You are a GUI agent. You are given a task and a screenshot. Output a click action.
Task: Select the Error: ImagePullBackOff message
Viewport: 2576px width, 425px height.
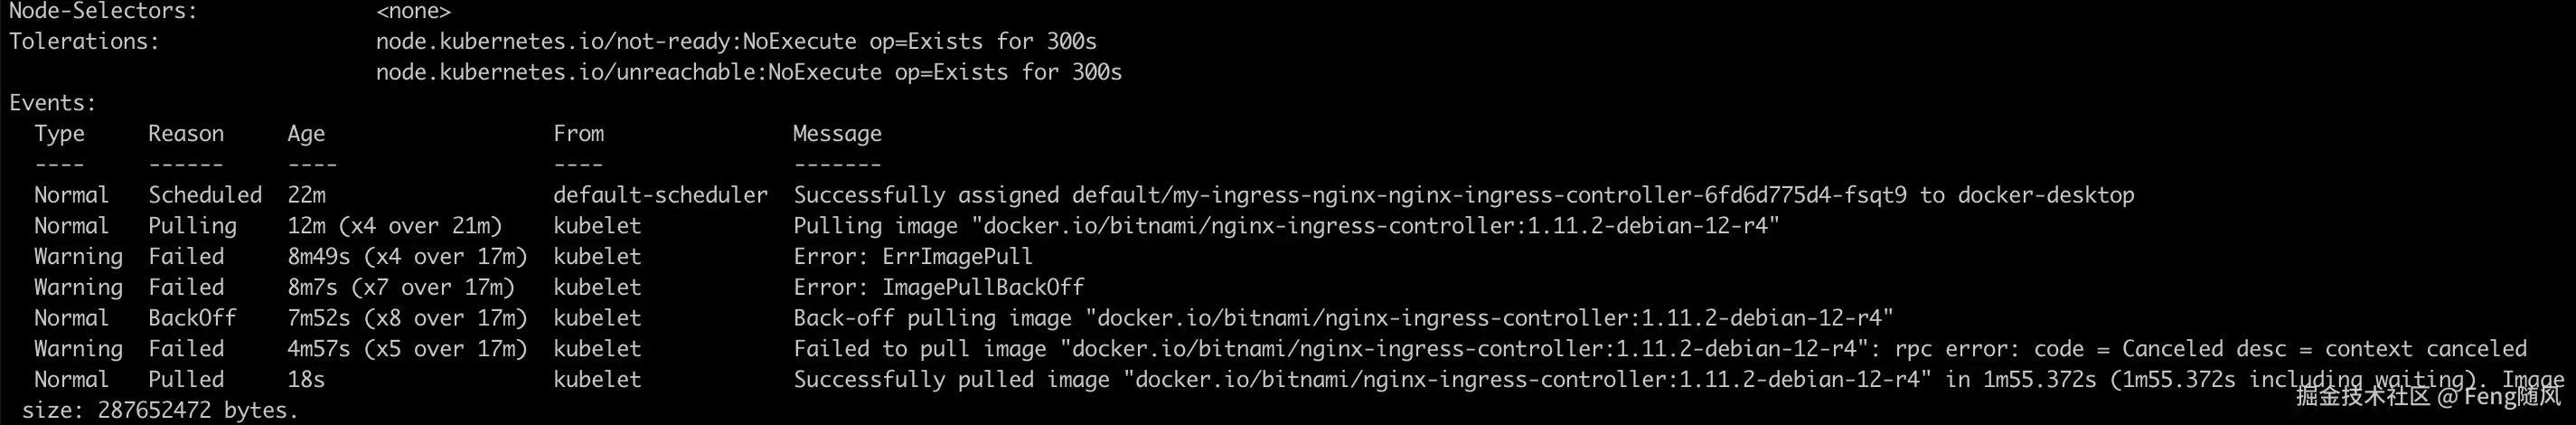[938, 288]
